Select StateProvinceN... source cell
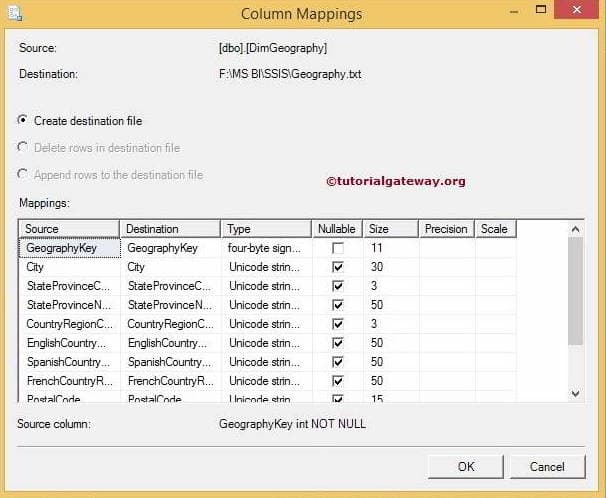Image resolution: width=606 pixels, height=498 pixels. [x=70, y=305]
